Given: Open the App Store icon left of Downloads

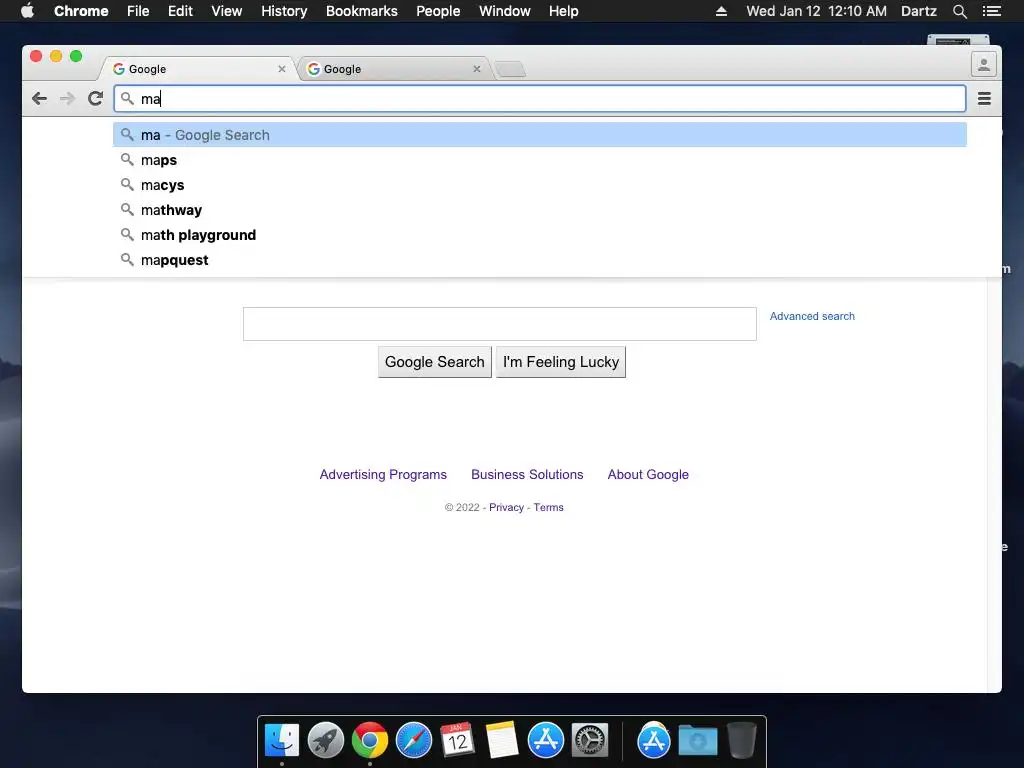Looking at the screenshot, I should (x=654, y=741).
